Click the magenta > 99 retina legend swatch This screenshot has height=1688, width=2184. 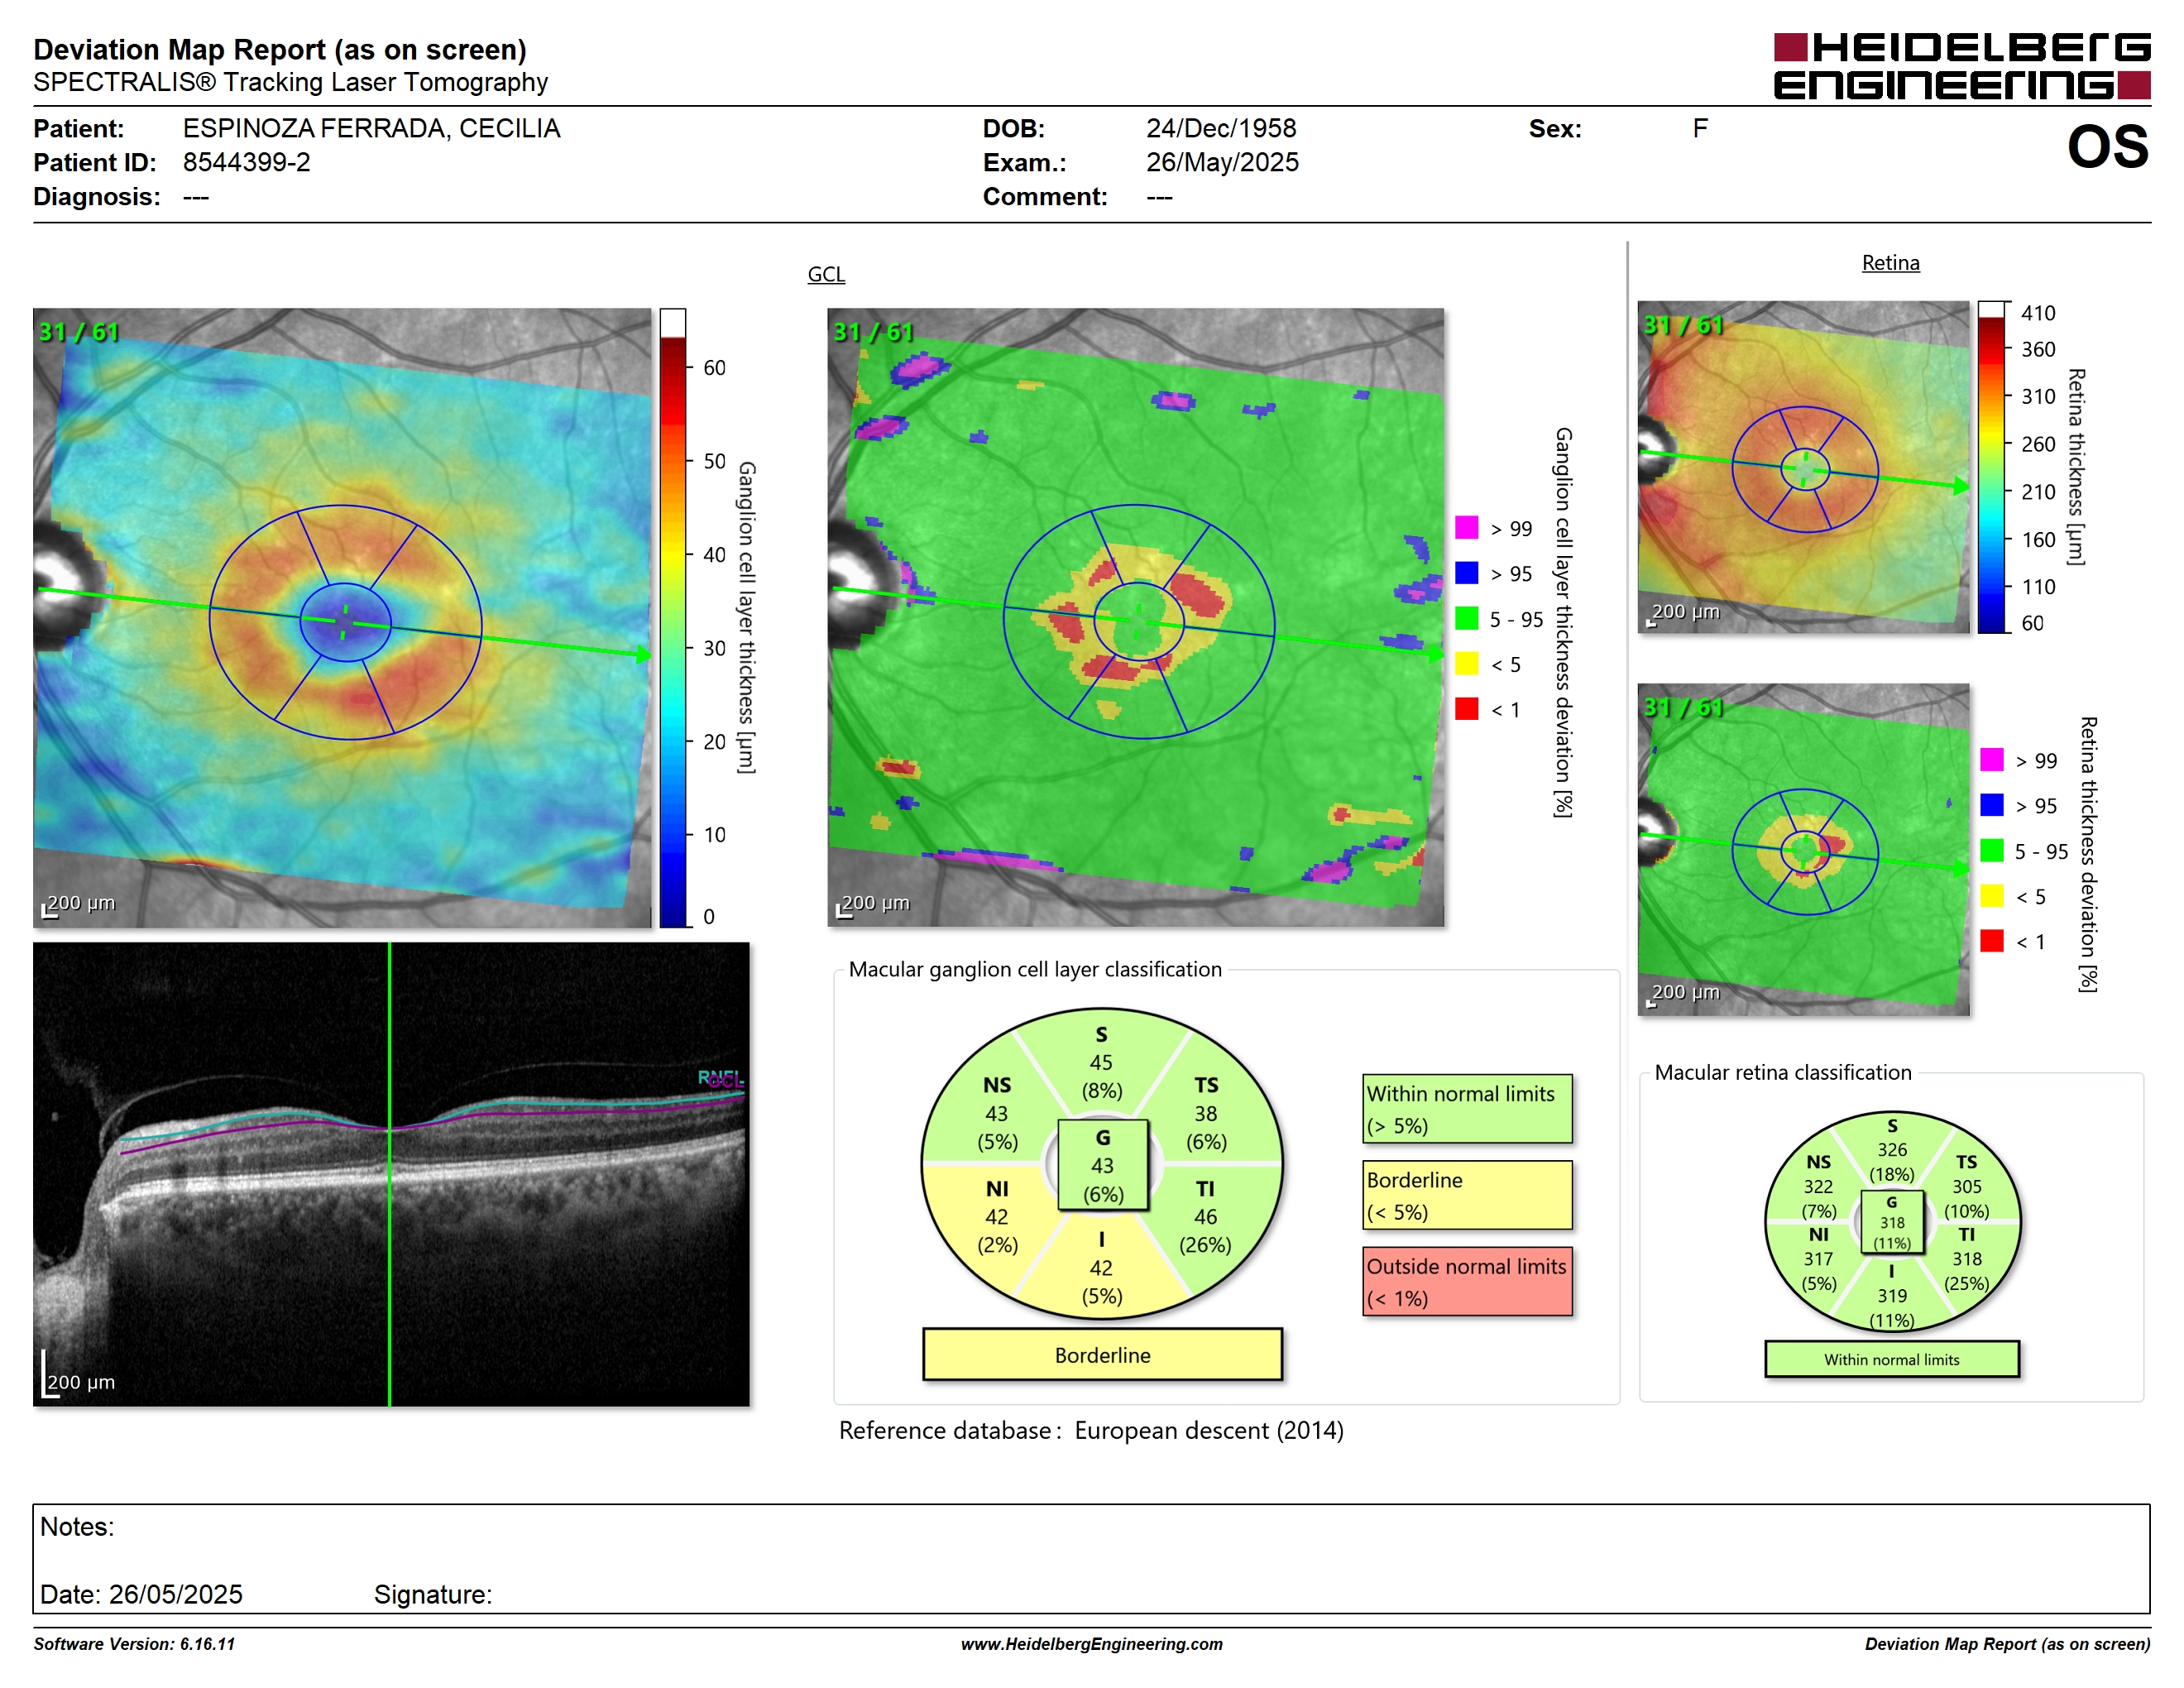click(1991, 759)
